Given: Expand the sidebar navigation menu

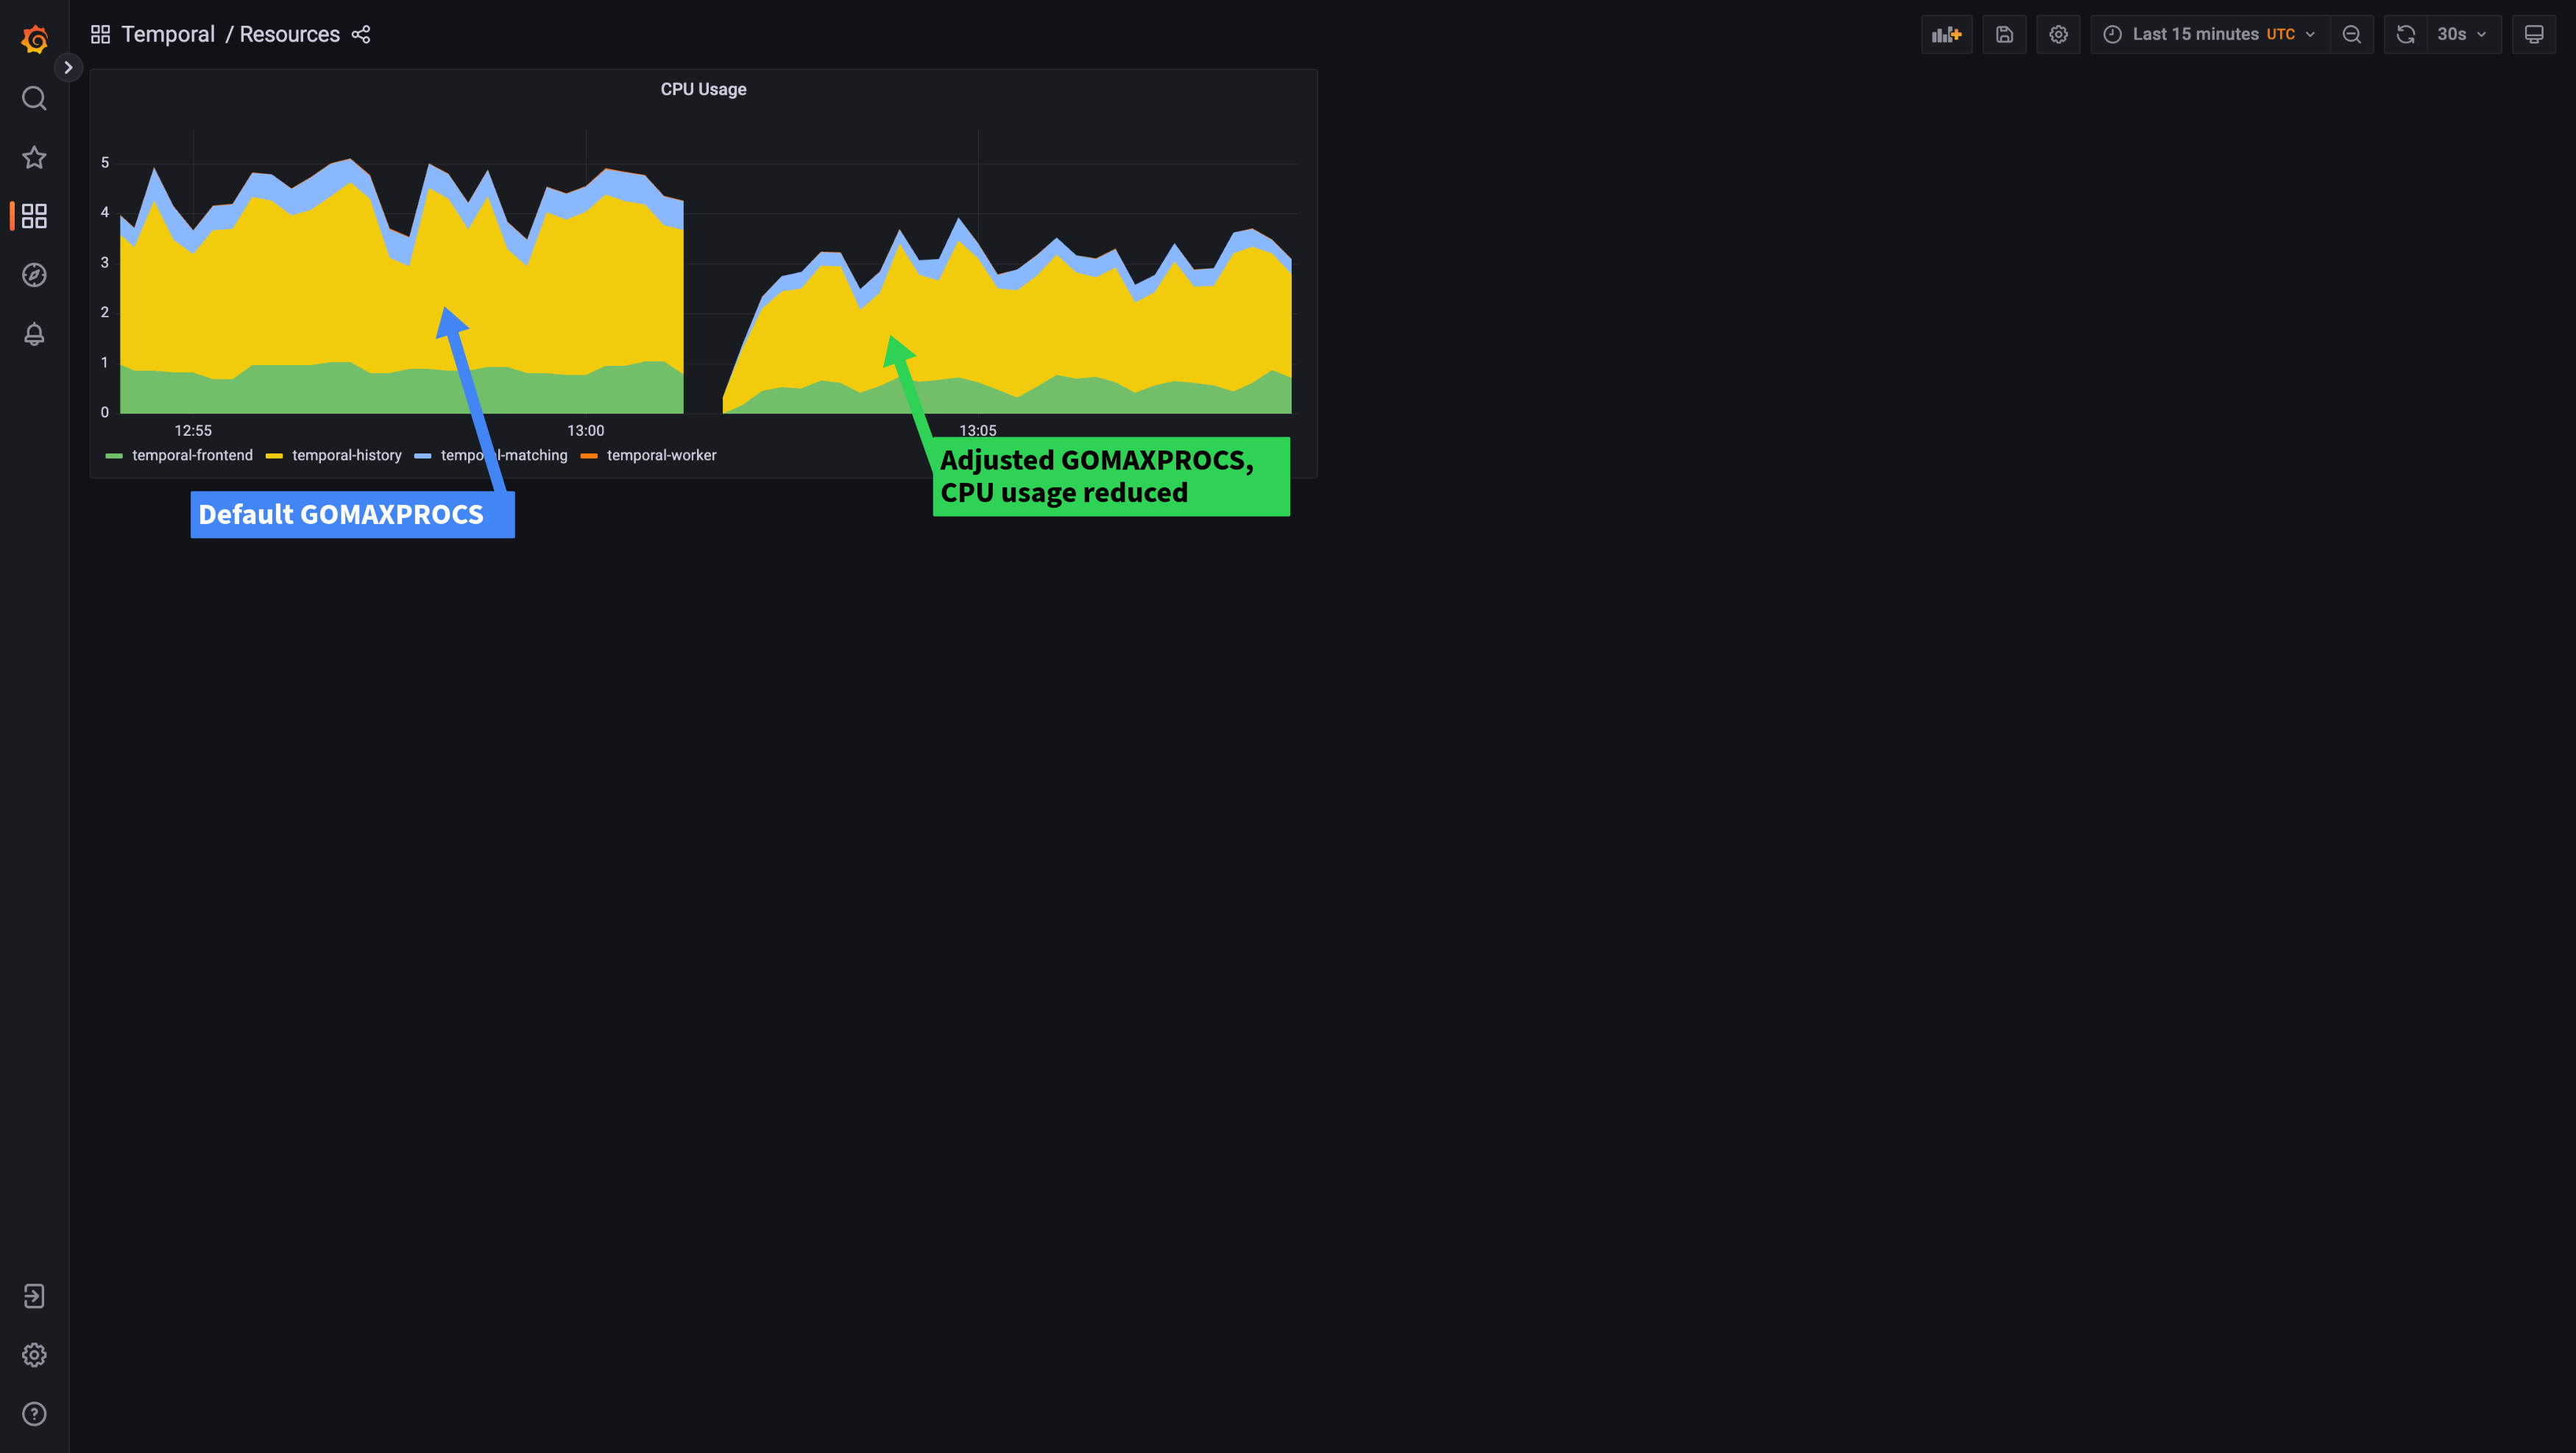Looking at the screenshot, I should 68,67.
